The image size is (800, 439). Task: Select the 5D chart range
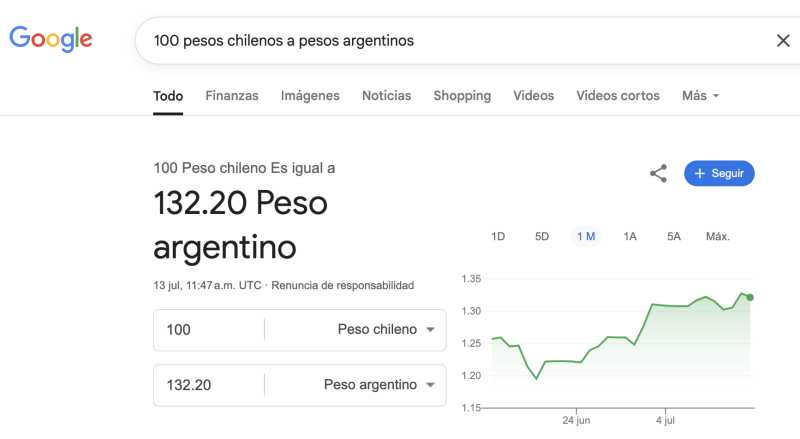tap(542, 237)
